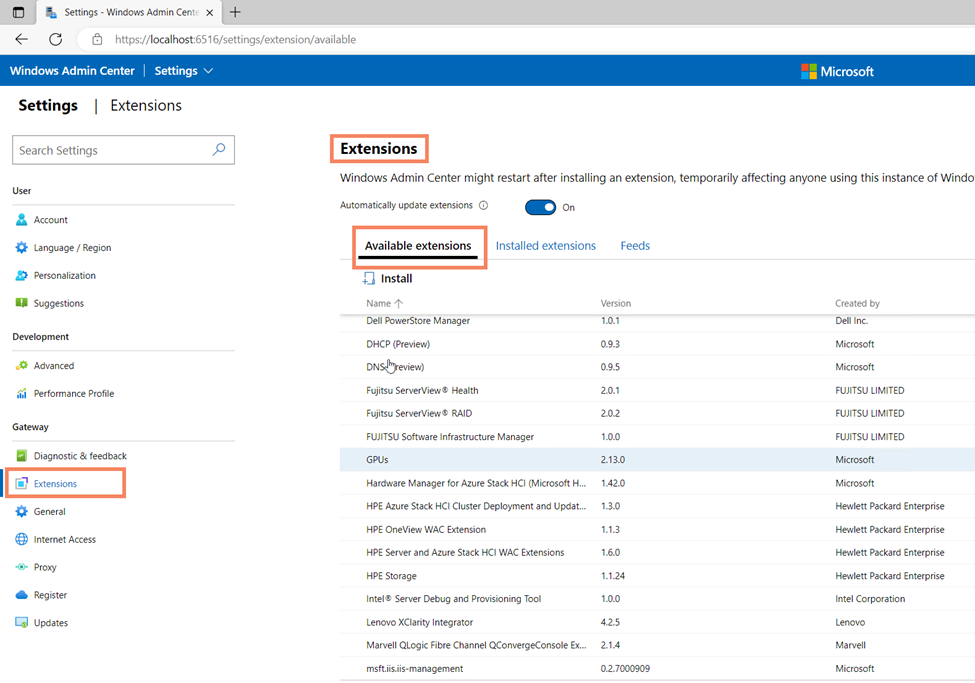Screen dimensions: 975x683
Task: Click the Install button label
Action: [x=396, y=279]
